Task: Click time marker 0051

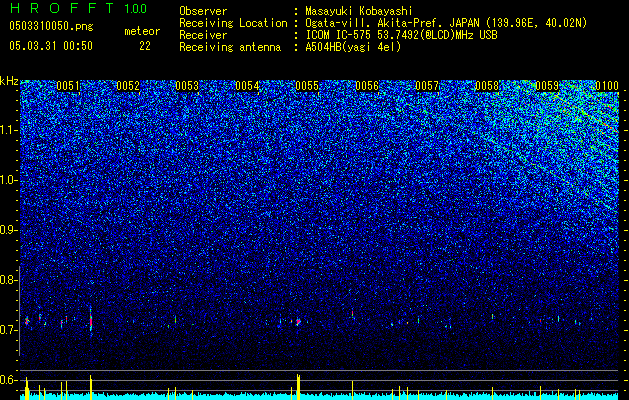Action: click(68, 86)
